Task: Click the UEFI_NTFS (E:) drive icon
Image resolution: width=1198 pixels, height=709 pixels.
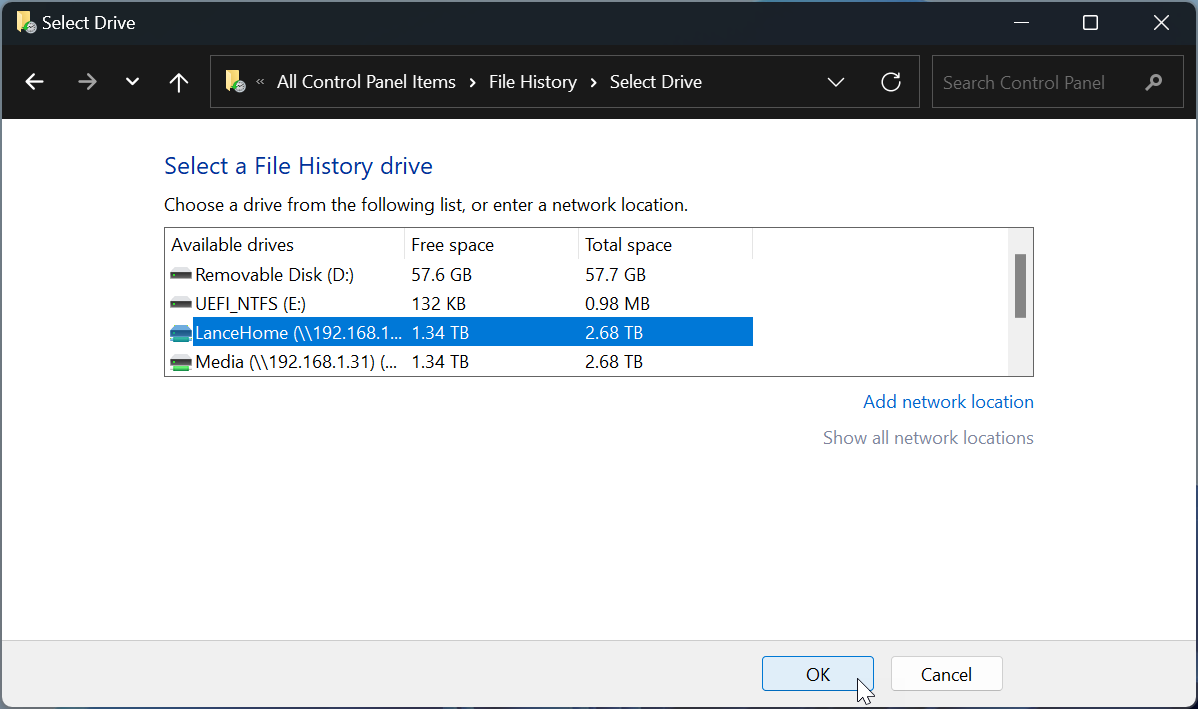Action: tap(181, 304)
